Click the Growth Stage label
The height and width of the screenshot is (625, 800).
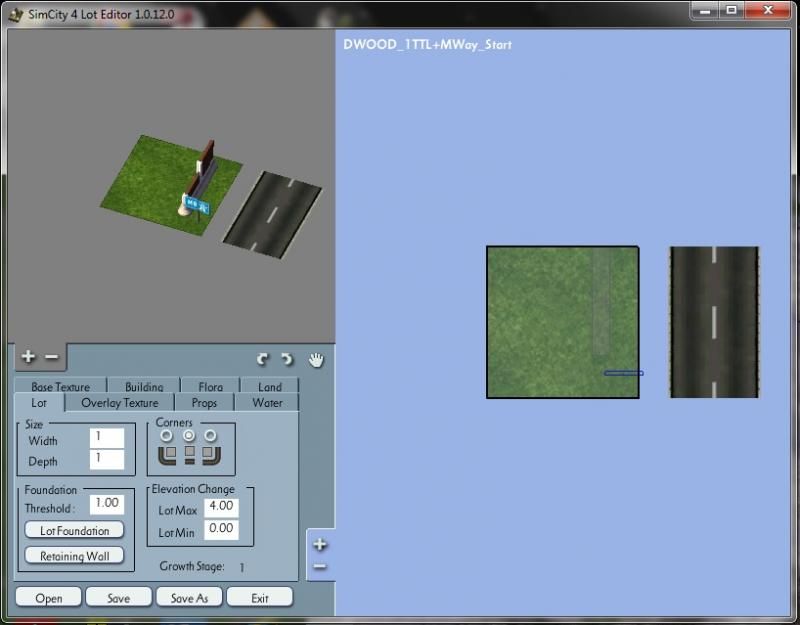(192, 566)
